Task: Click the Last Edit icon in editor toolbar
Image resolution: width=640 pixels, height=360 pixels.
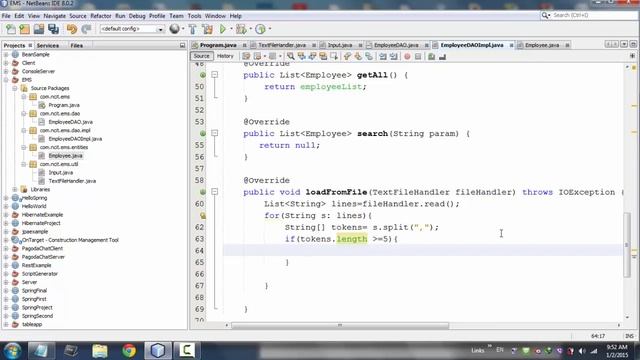Action: coord(246,56)
